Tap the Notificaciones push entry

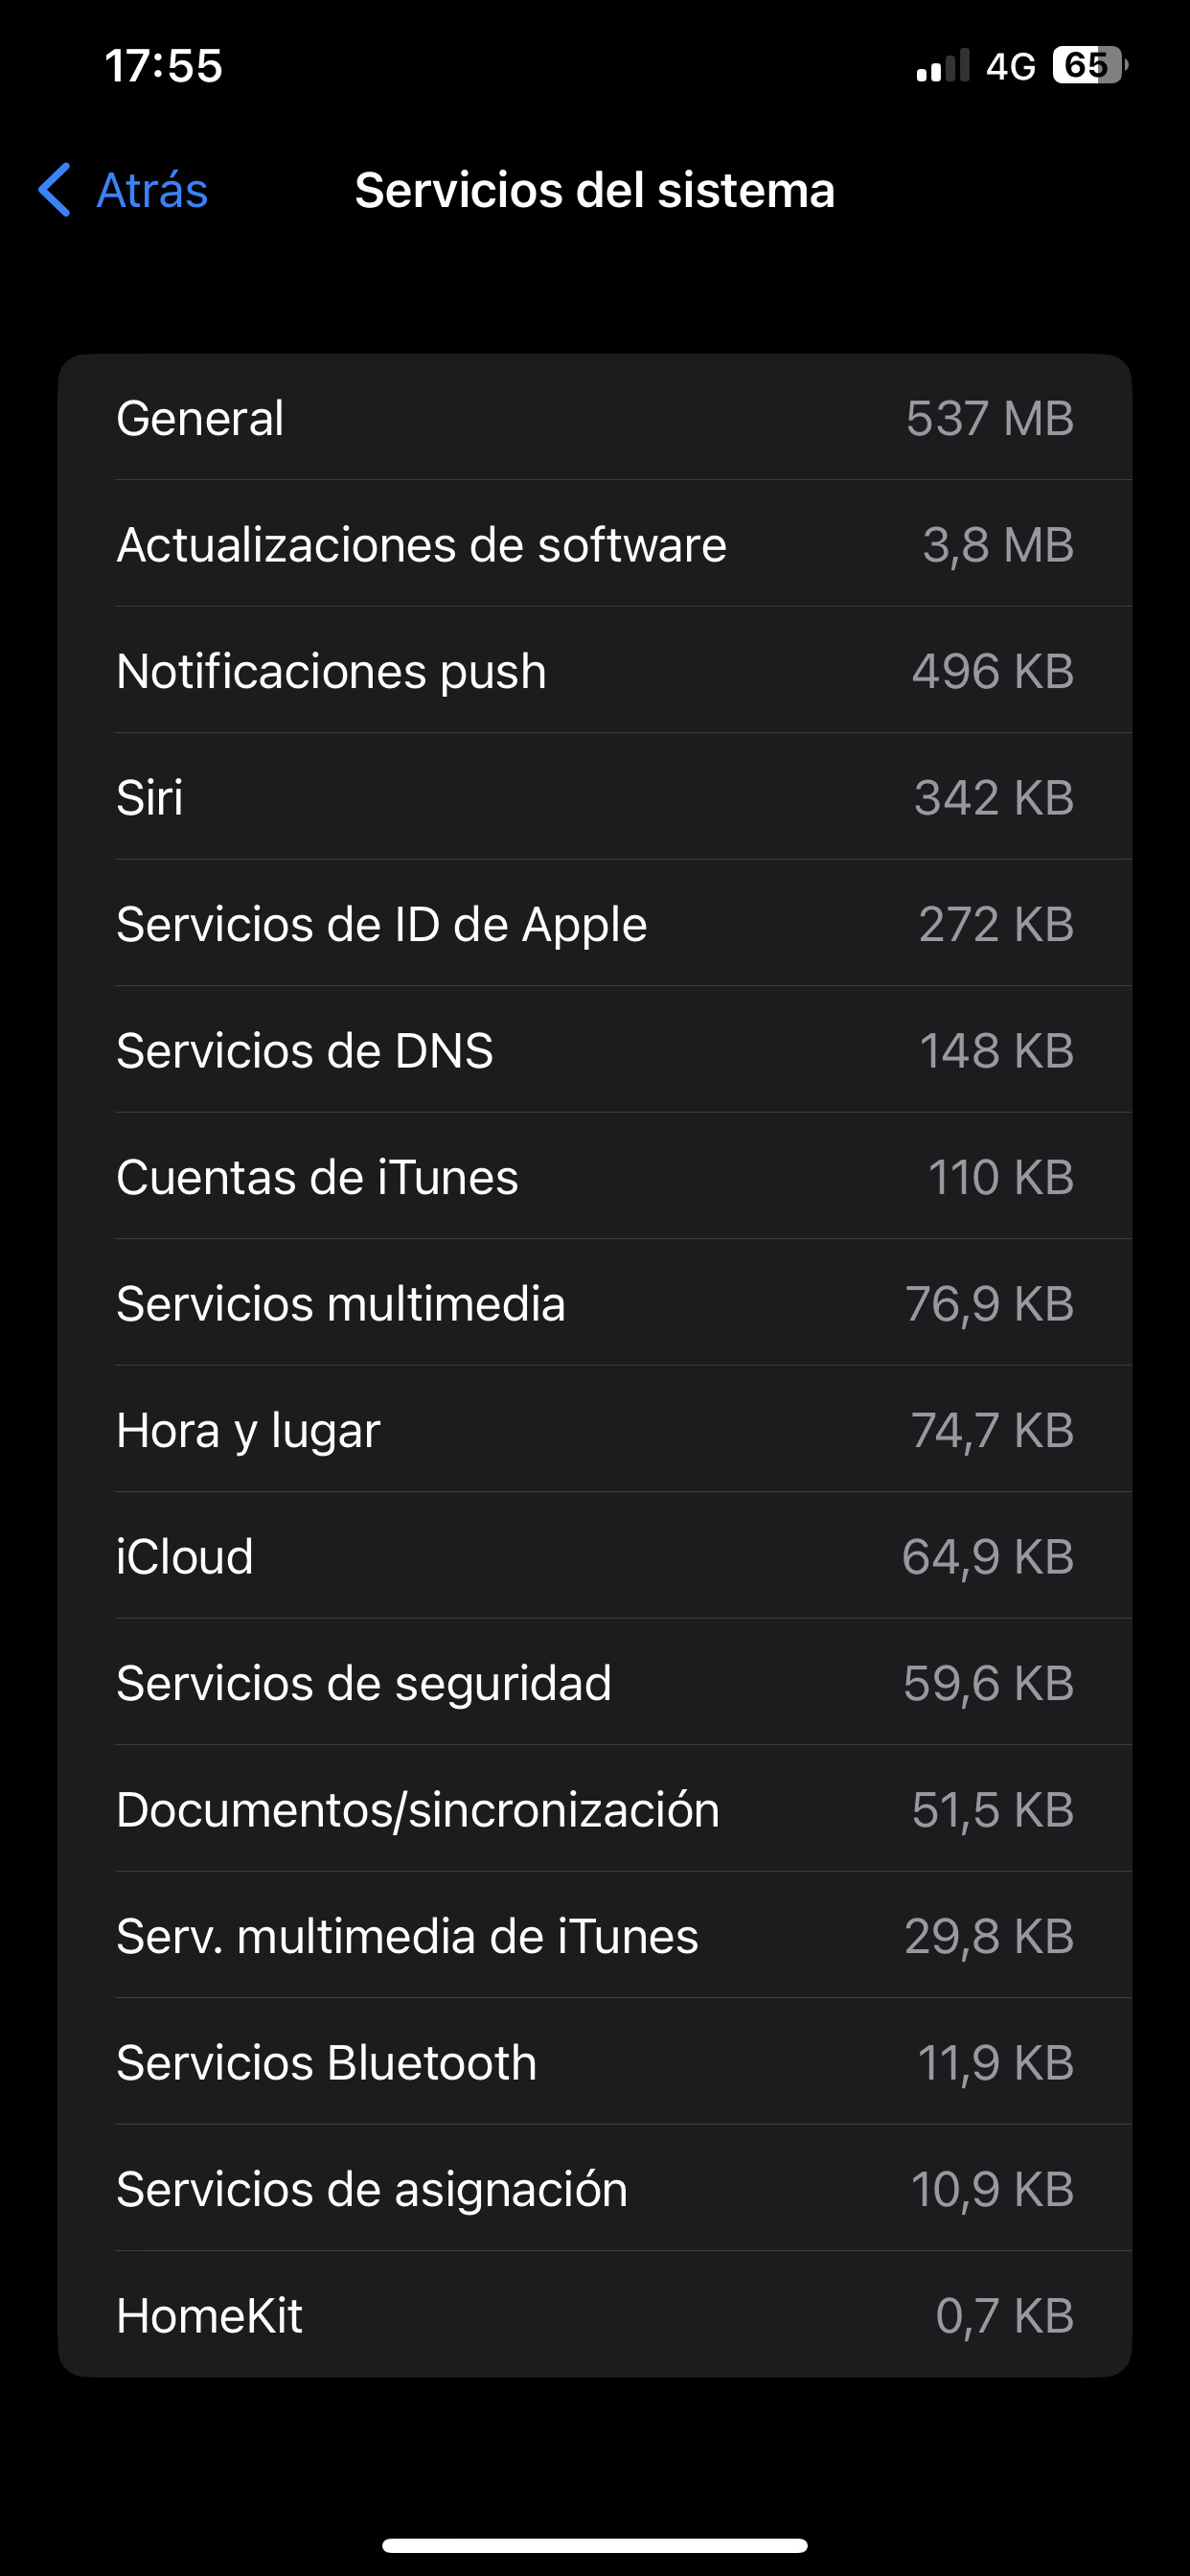coord(594,671)
